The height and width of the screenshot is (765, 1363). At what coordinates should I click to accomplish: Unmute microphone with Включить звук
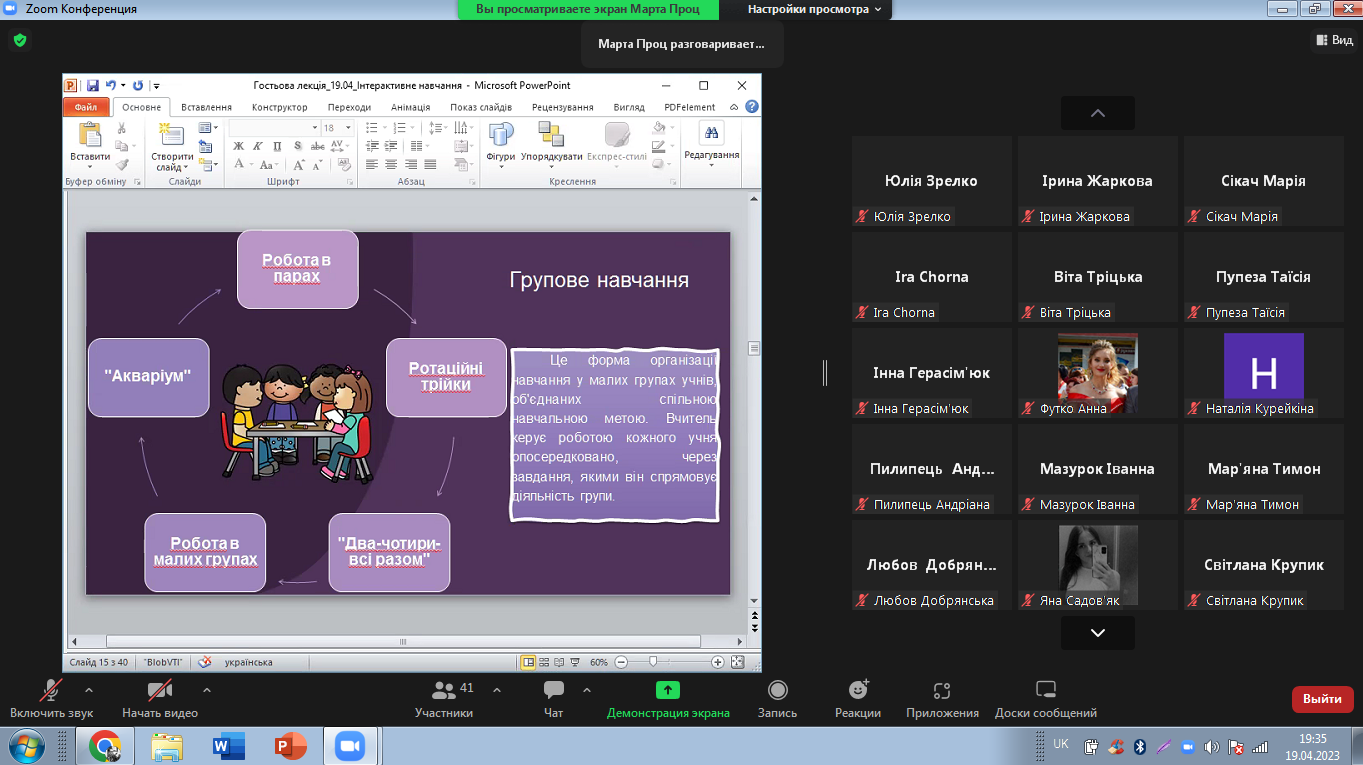coord(51,690)
